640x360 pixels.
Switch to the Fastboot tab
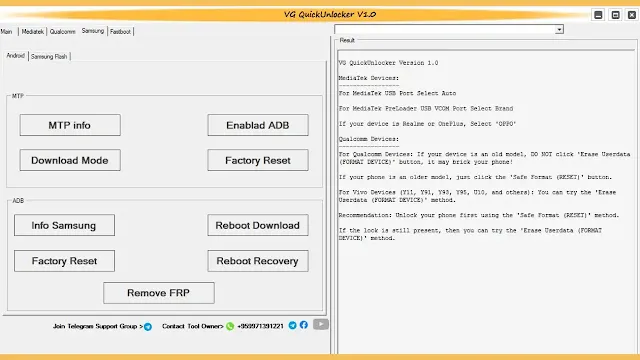[120, 31]
